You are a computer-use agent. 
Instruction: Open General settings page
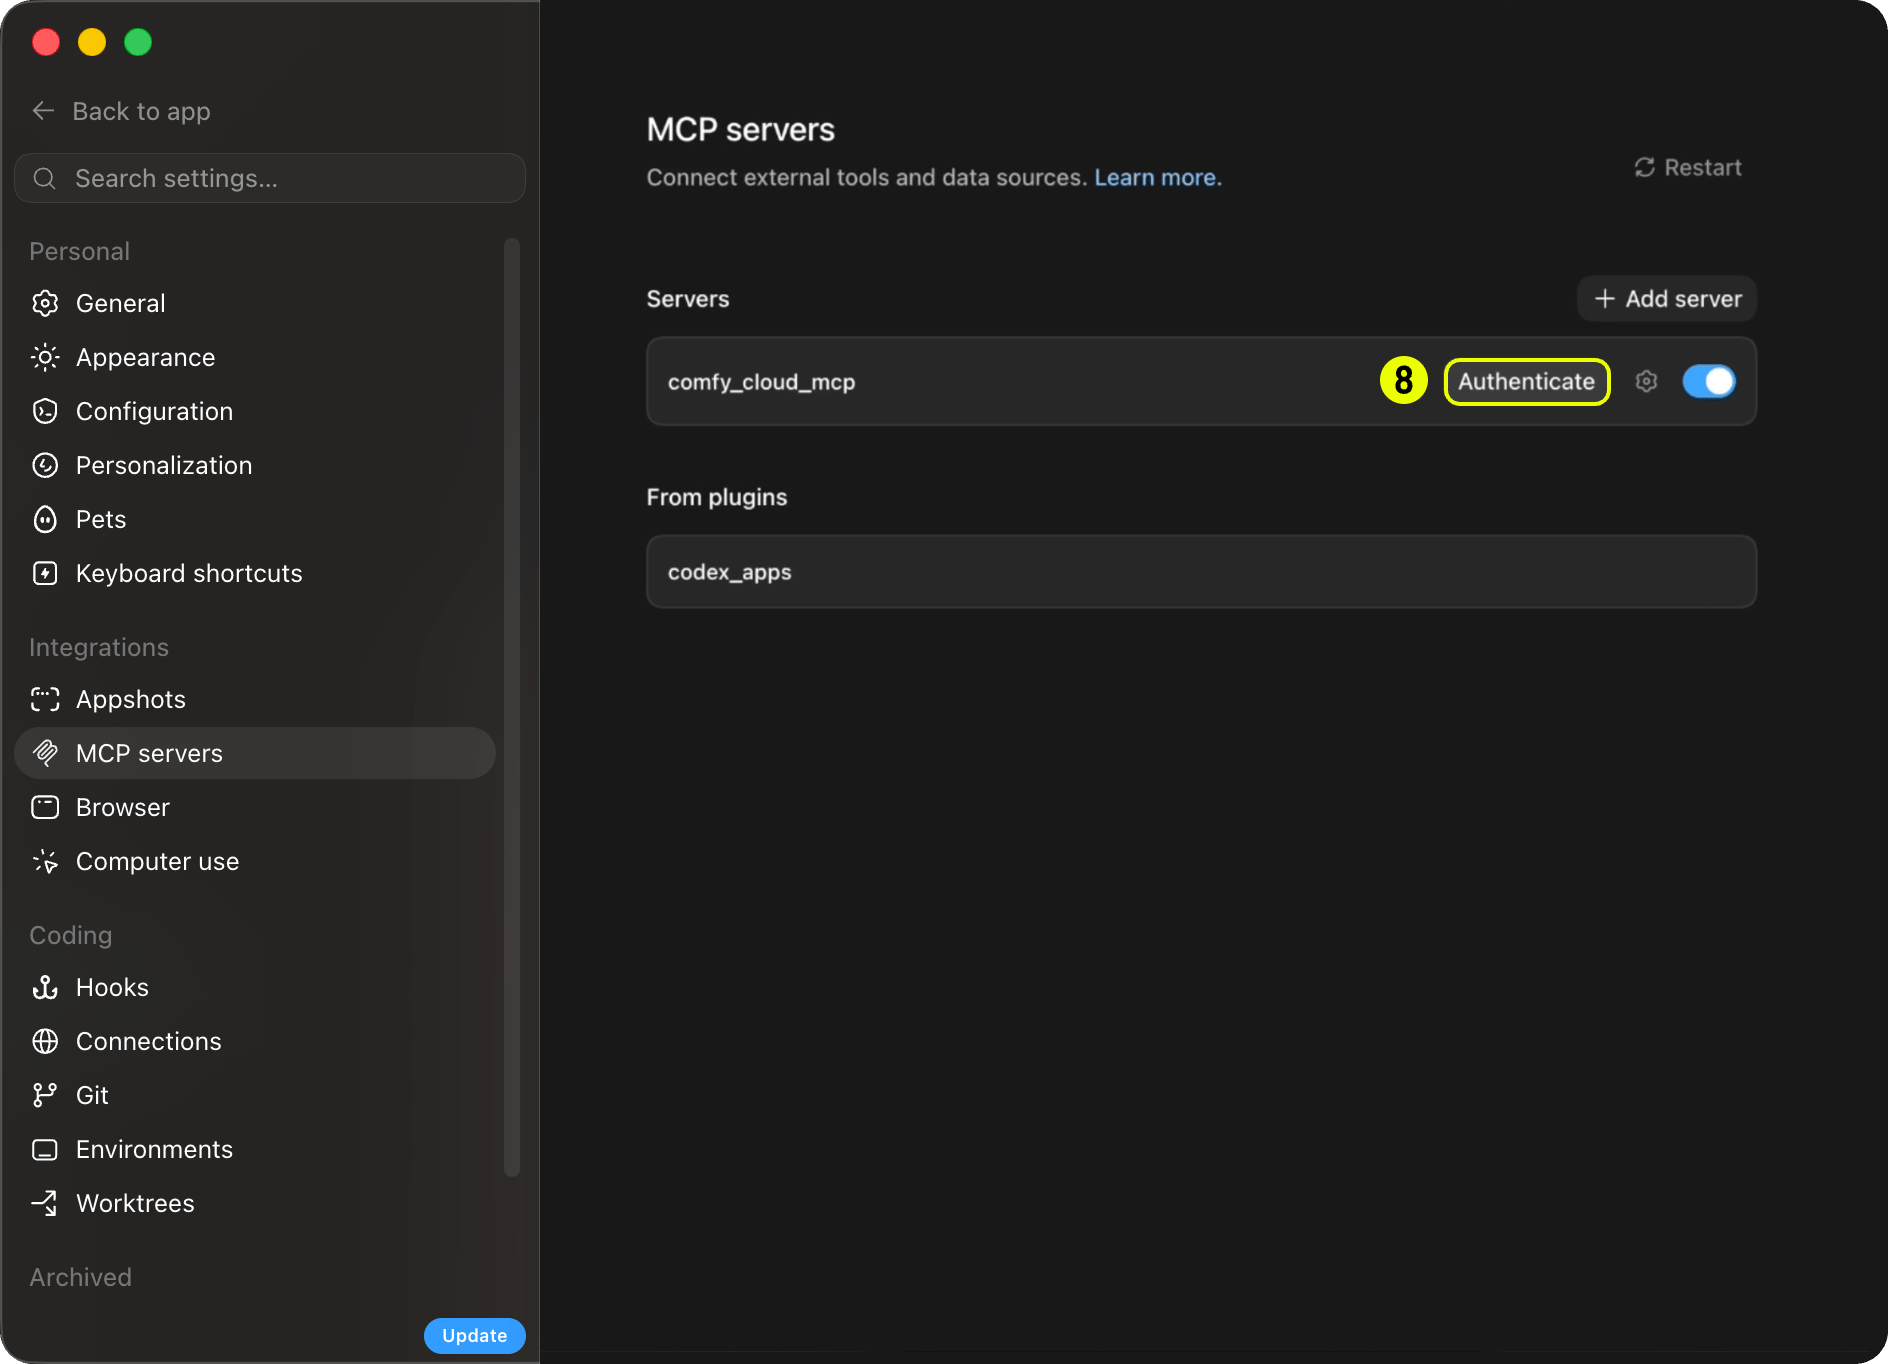pyautogui.click(x=255, y=303)
